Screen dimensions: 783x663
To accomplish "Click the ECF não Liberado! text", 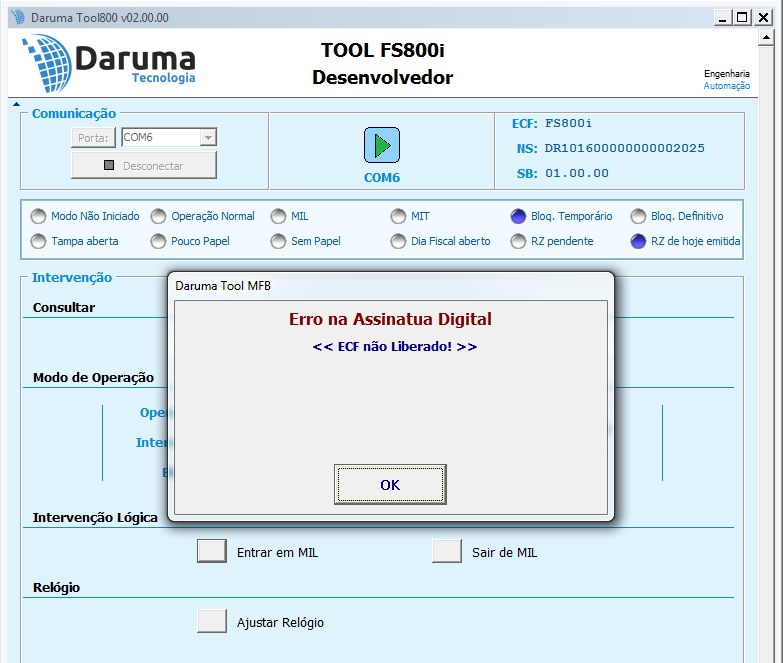I will [394, 346].
